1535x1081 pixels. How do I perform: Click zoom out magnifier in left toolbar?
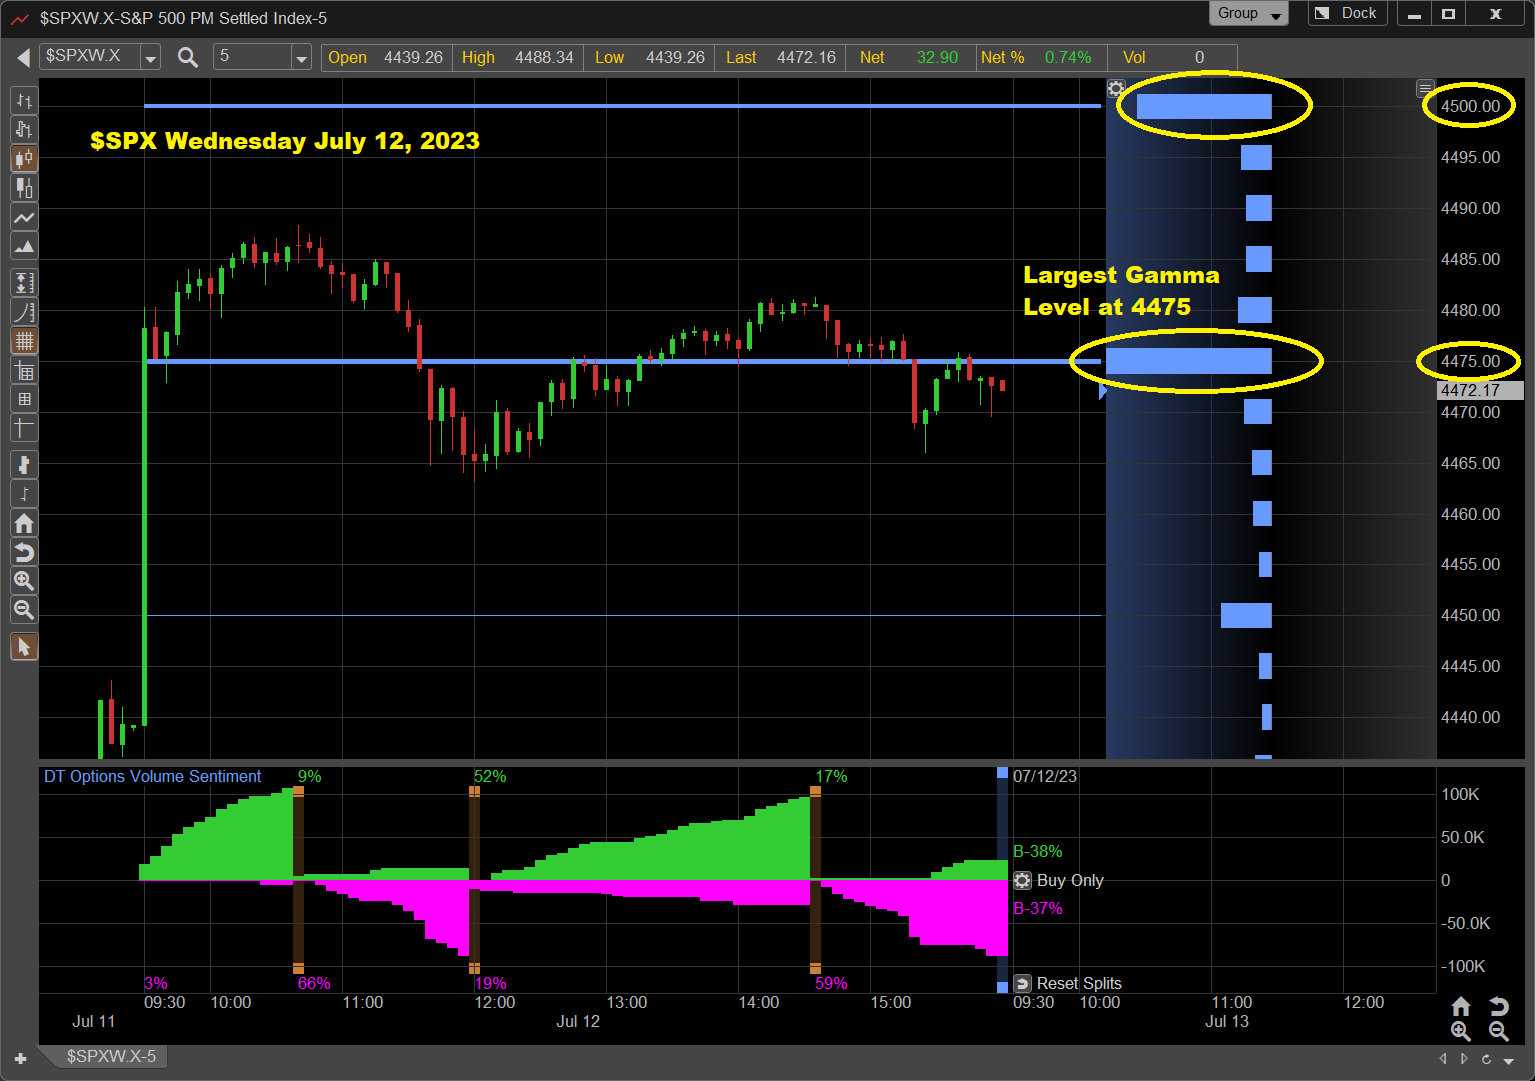24,610
